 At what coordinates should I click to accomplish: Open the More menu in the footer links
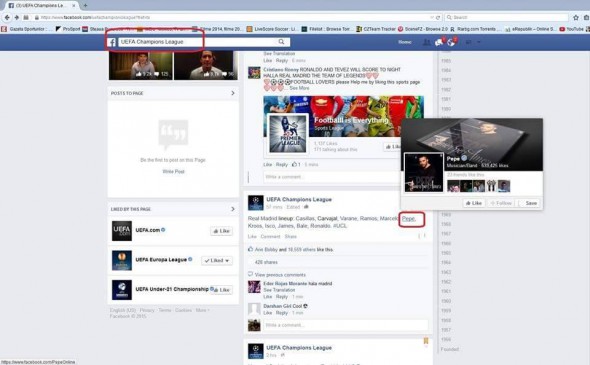pos(202,310)
